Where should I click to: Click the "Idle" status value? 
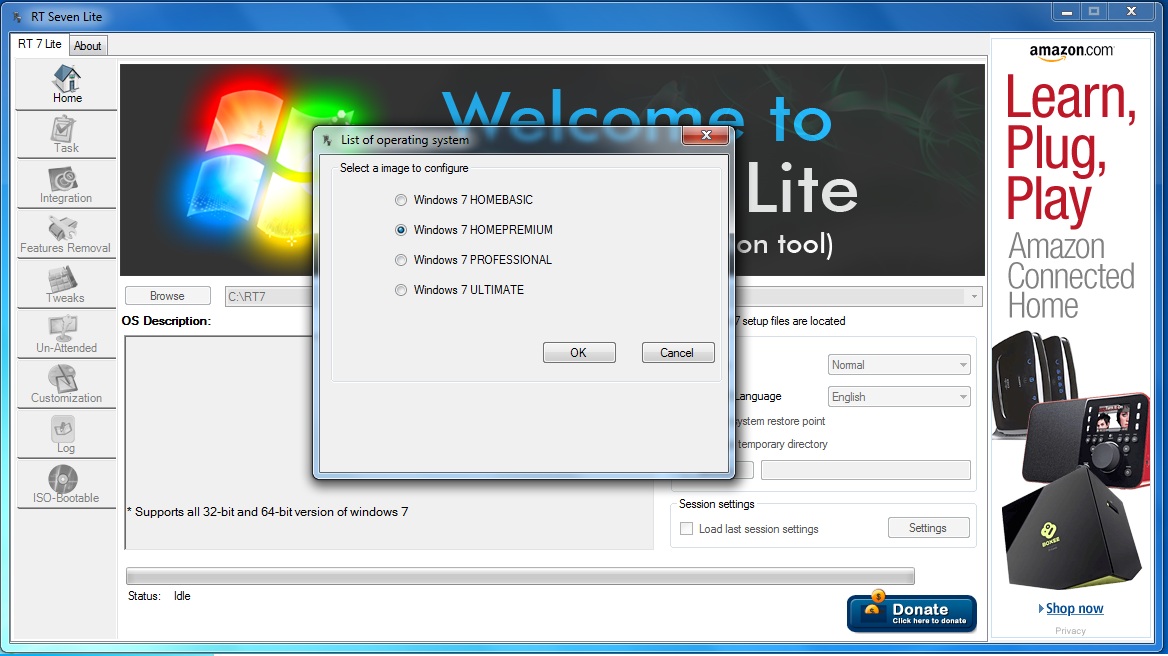click(182, 596)
